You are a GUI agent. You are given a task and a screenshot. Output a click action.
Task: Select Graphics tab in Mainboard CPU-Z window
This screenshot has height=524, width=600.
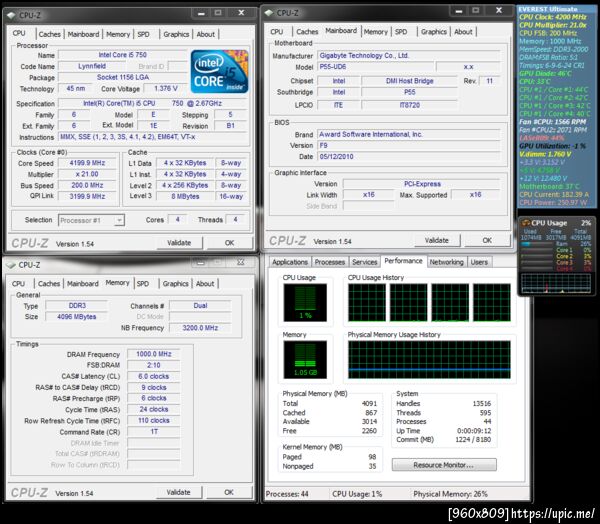434,32
